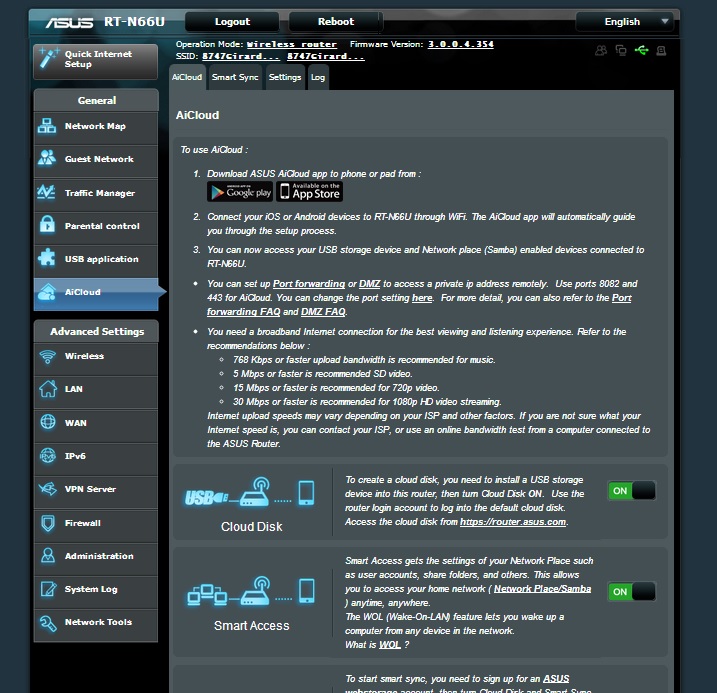
Task: Open Wireless wifi icon
Action: pos(48,357)
